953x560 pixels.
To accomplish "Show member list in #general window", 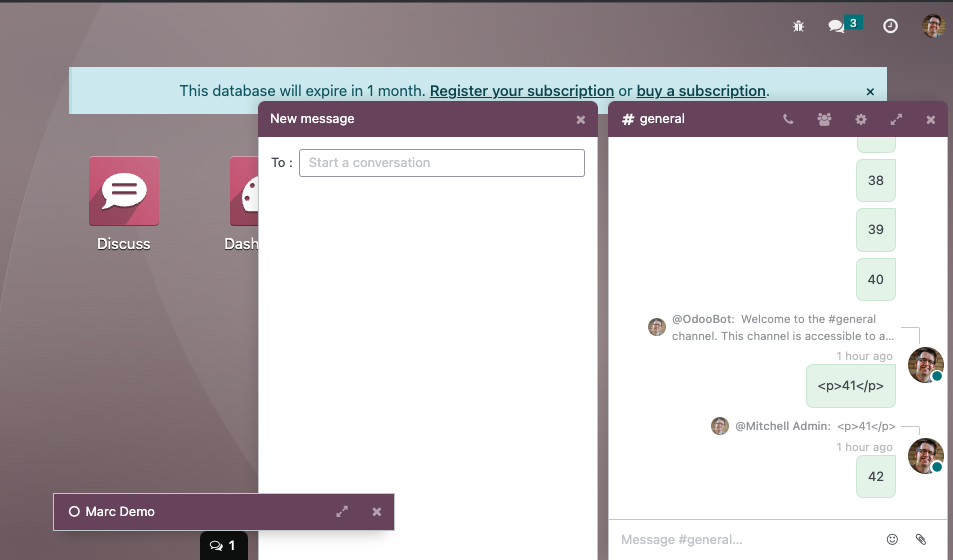I will 824,119.
